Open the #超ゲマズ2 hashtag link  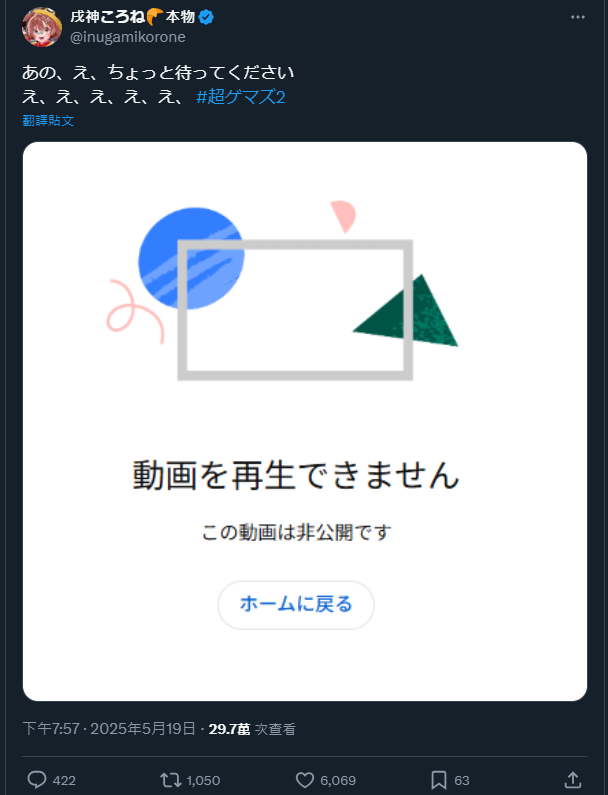[x=241, y=96]
